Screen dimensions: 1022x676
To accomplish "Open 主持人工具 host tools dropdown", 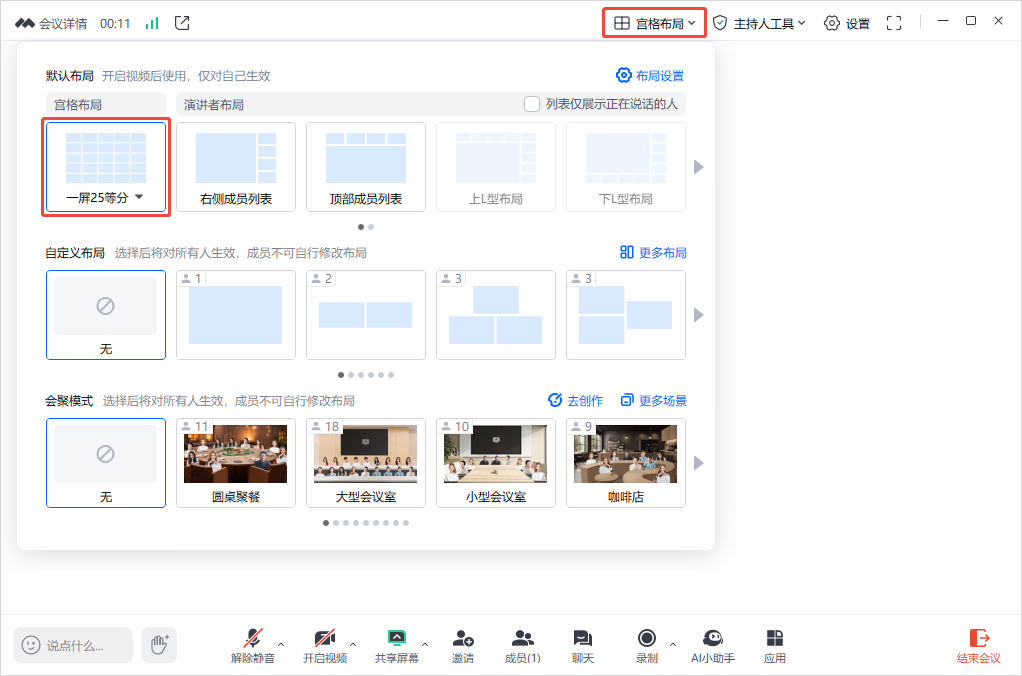I will 759,23.
